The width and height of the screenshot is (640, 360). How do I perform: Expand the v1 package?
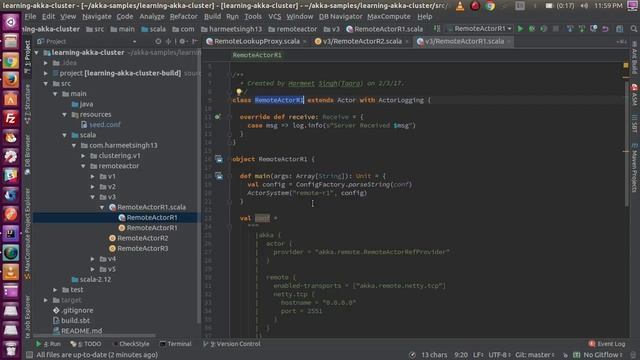(93, 176)
